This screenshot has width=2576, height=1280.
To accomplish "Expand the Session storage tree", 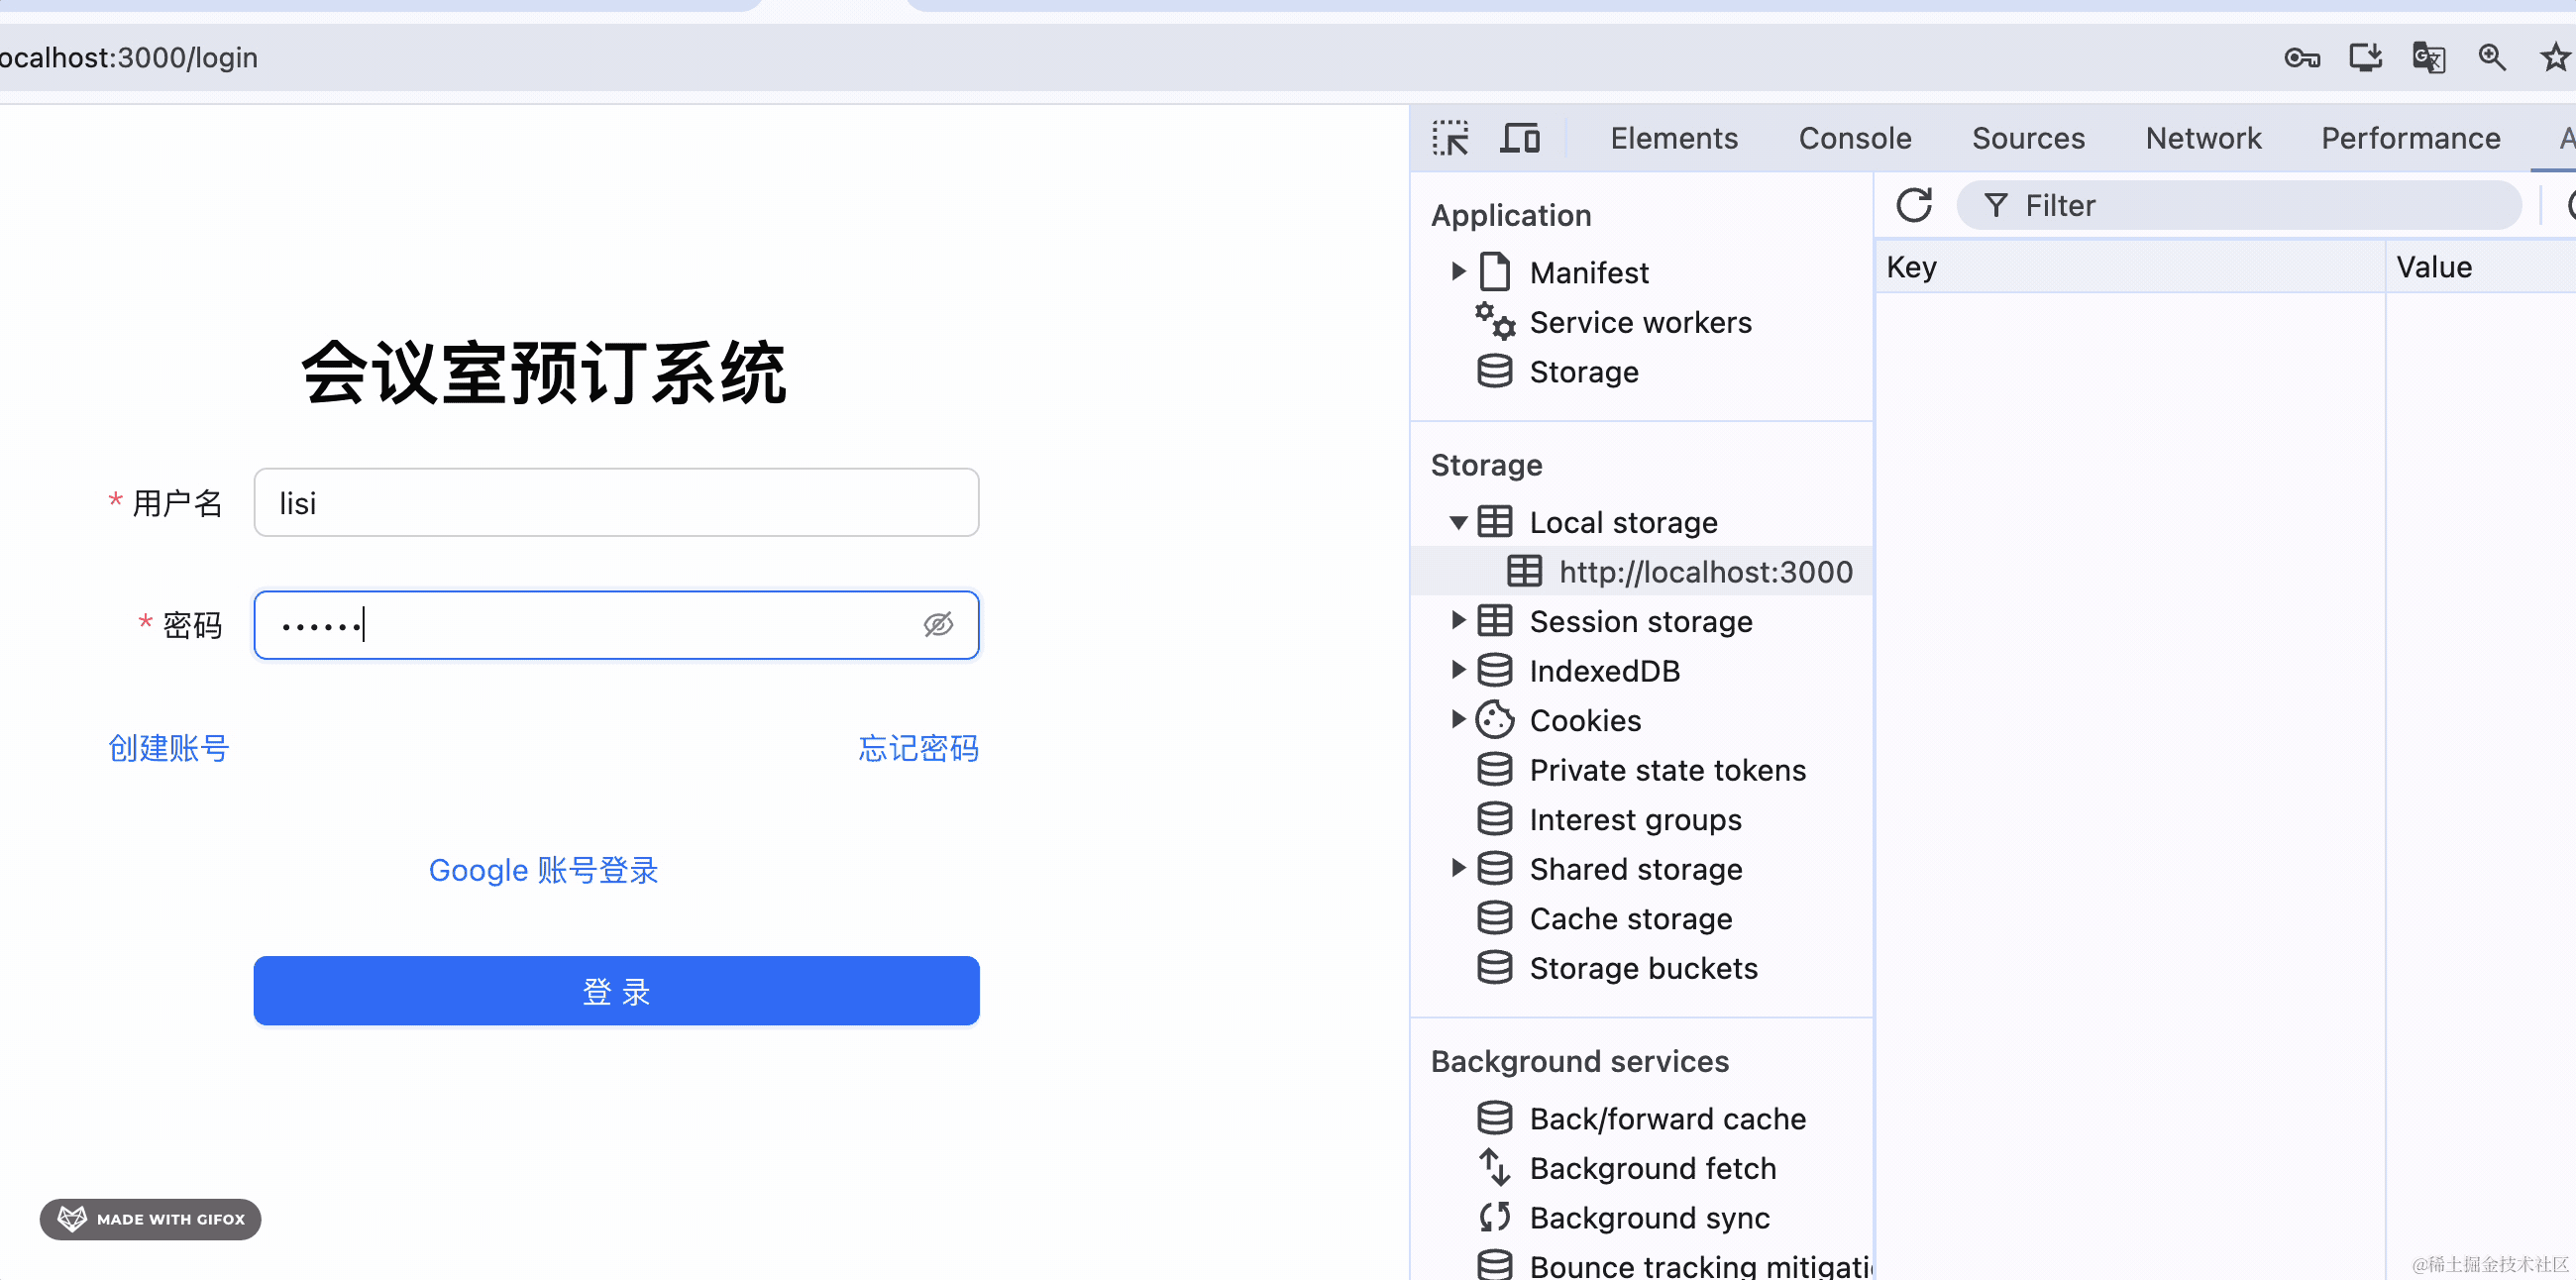I will (1458, 621).
